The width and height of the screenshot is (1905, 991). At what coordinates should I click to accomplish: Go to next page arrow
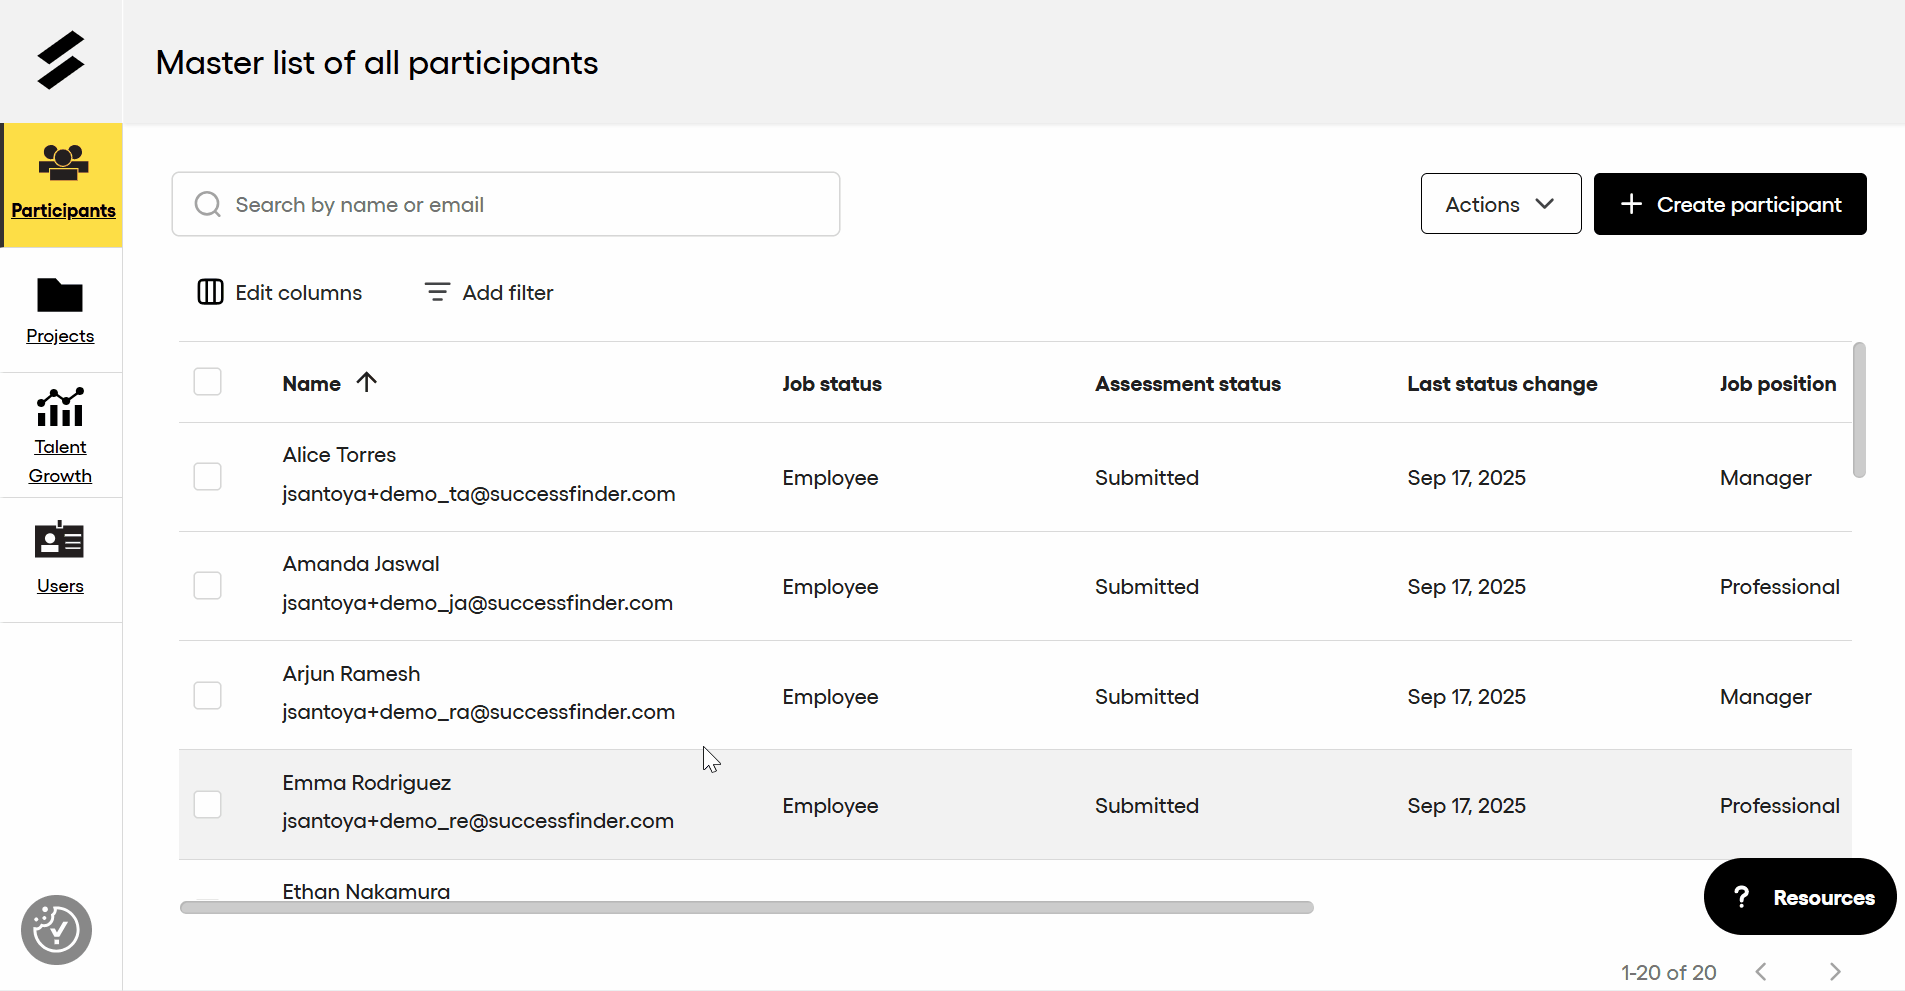pyautogui.click(x=1835, y=972)
